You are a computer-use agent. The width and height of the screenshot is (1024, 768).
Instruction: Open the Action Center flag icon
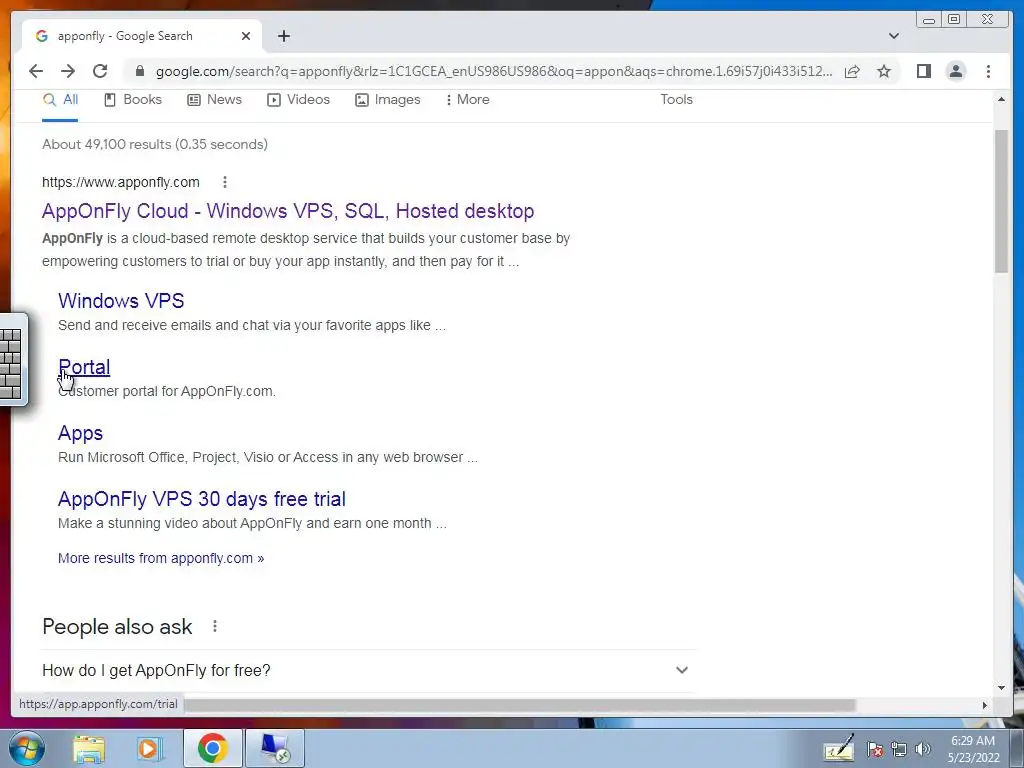pyautogui.click(x=875, y=750)
